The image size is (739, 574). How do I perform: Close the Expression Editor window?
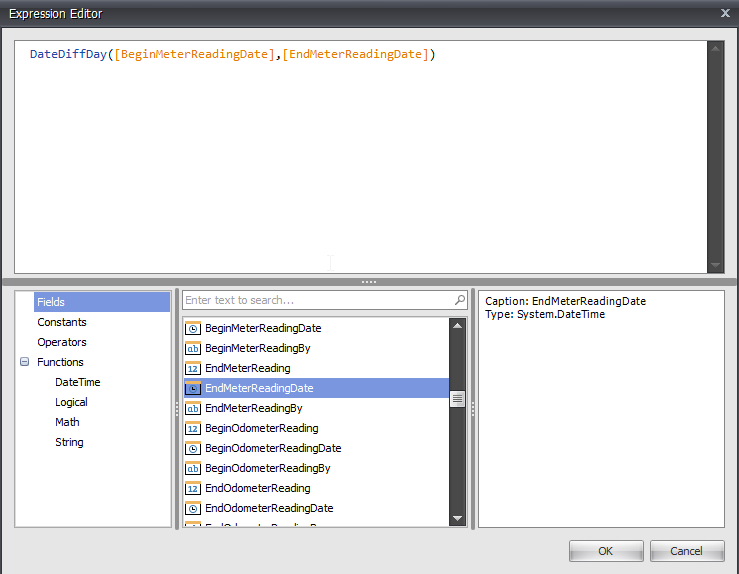(x=725, y=13)
